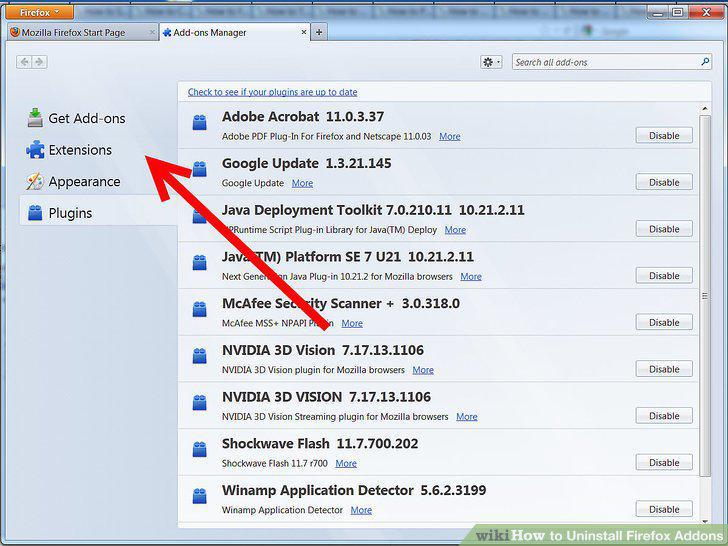Screen dimensions: 728x546
Task: Open the Get Add-ons section
Action: pyautogui.click(x=76, y=118)
